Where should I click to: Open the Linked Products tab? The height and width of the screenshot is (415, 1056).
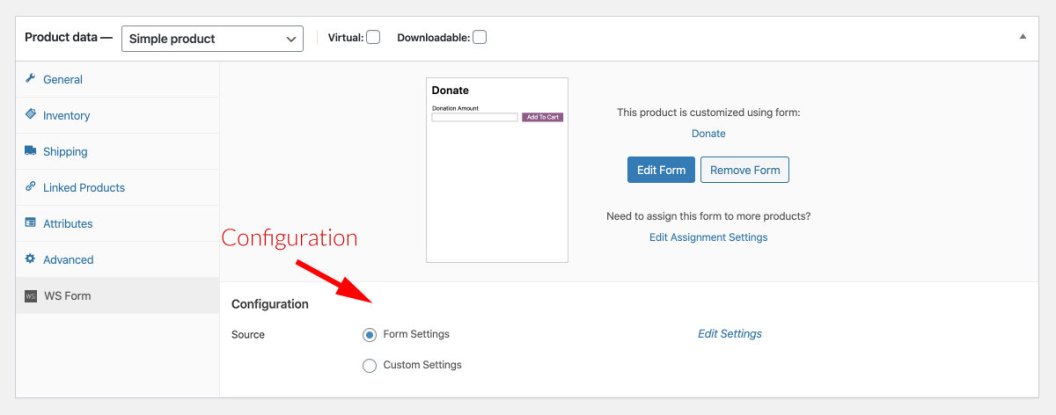coord(84,187)
